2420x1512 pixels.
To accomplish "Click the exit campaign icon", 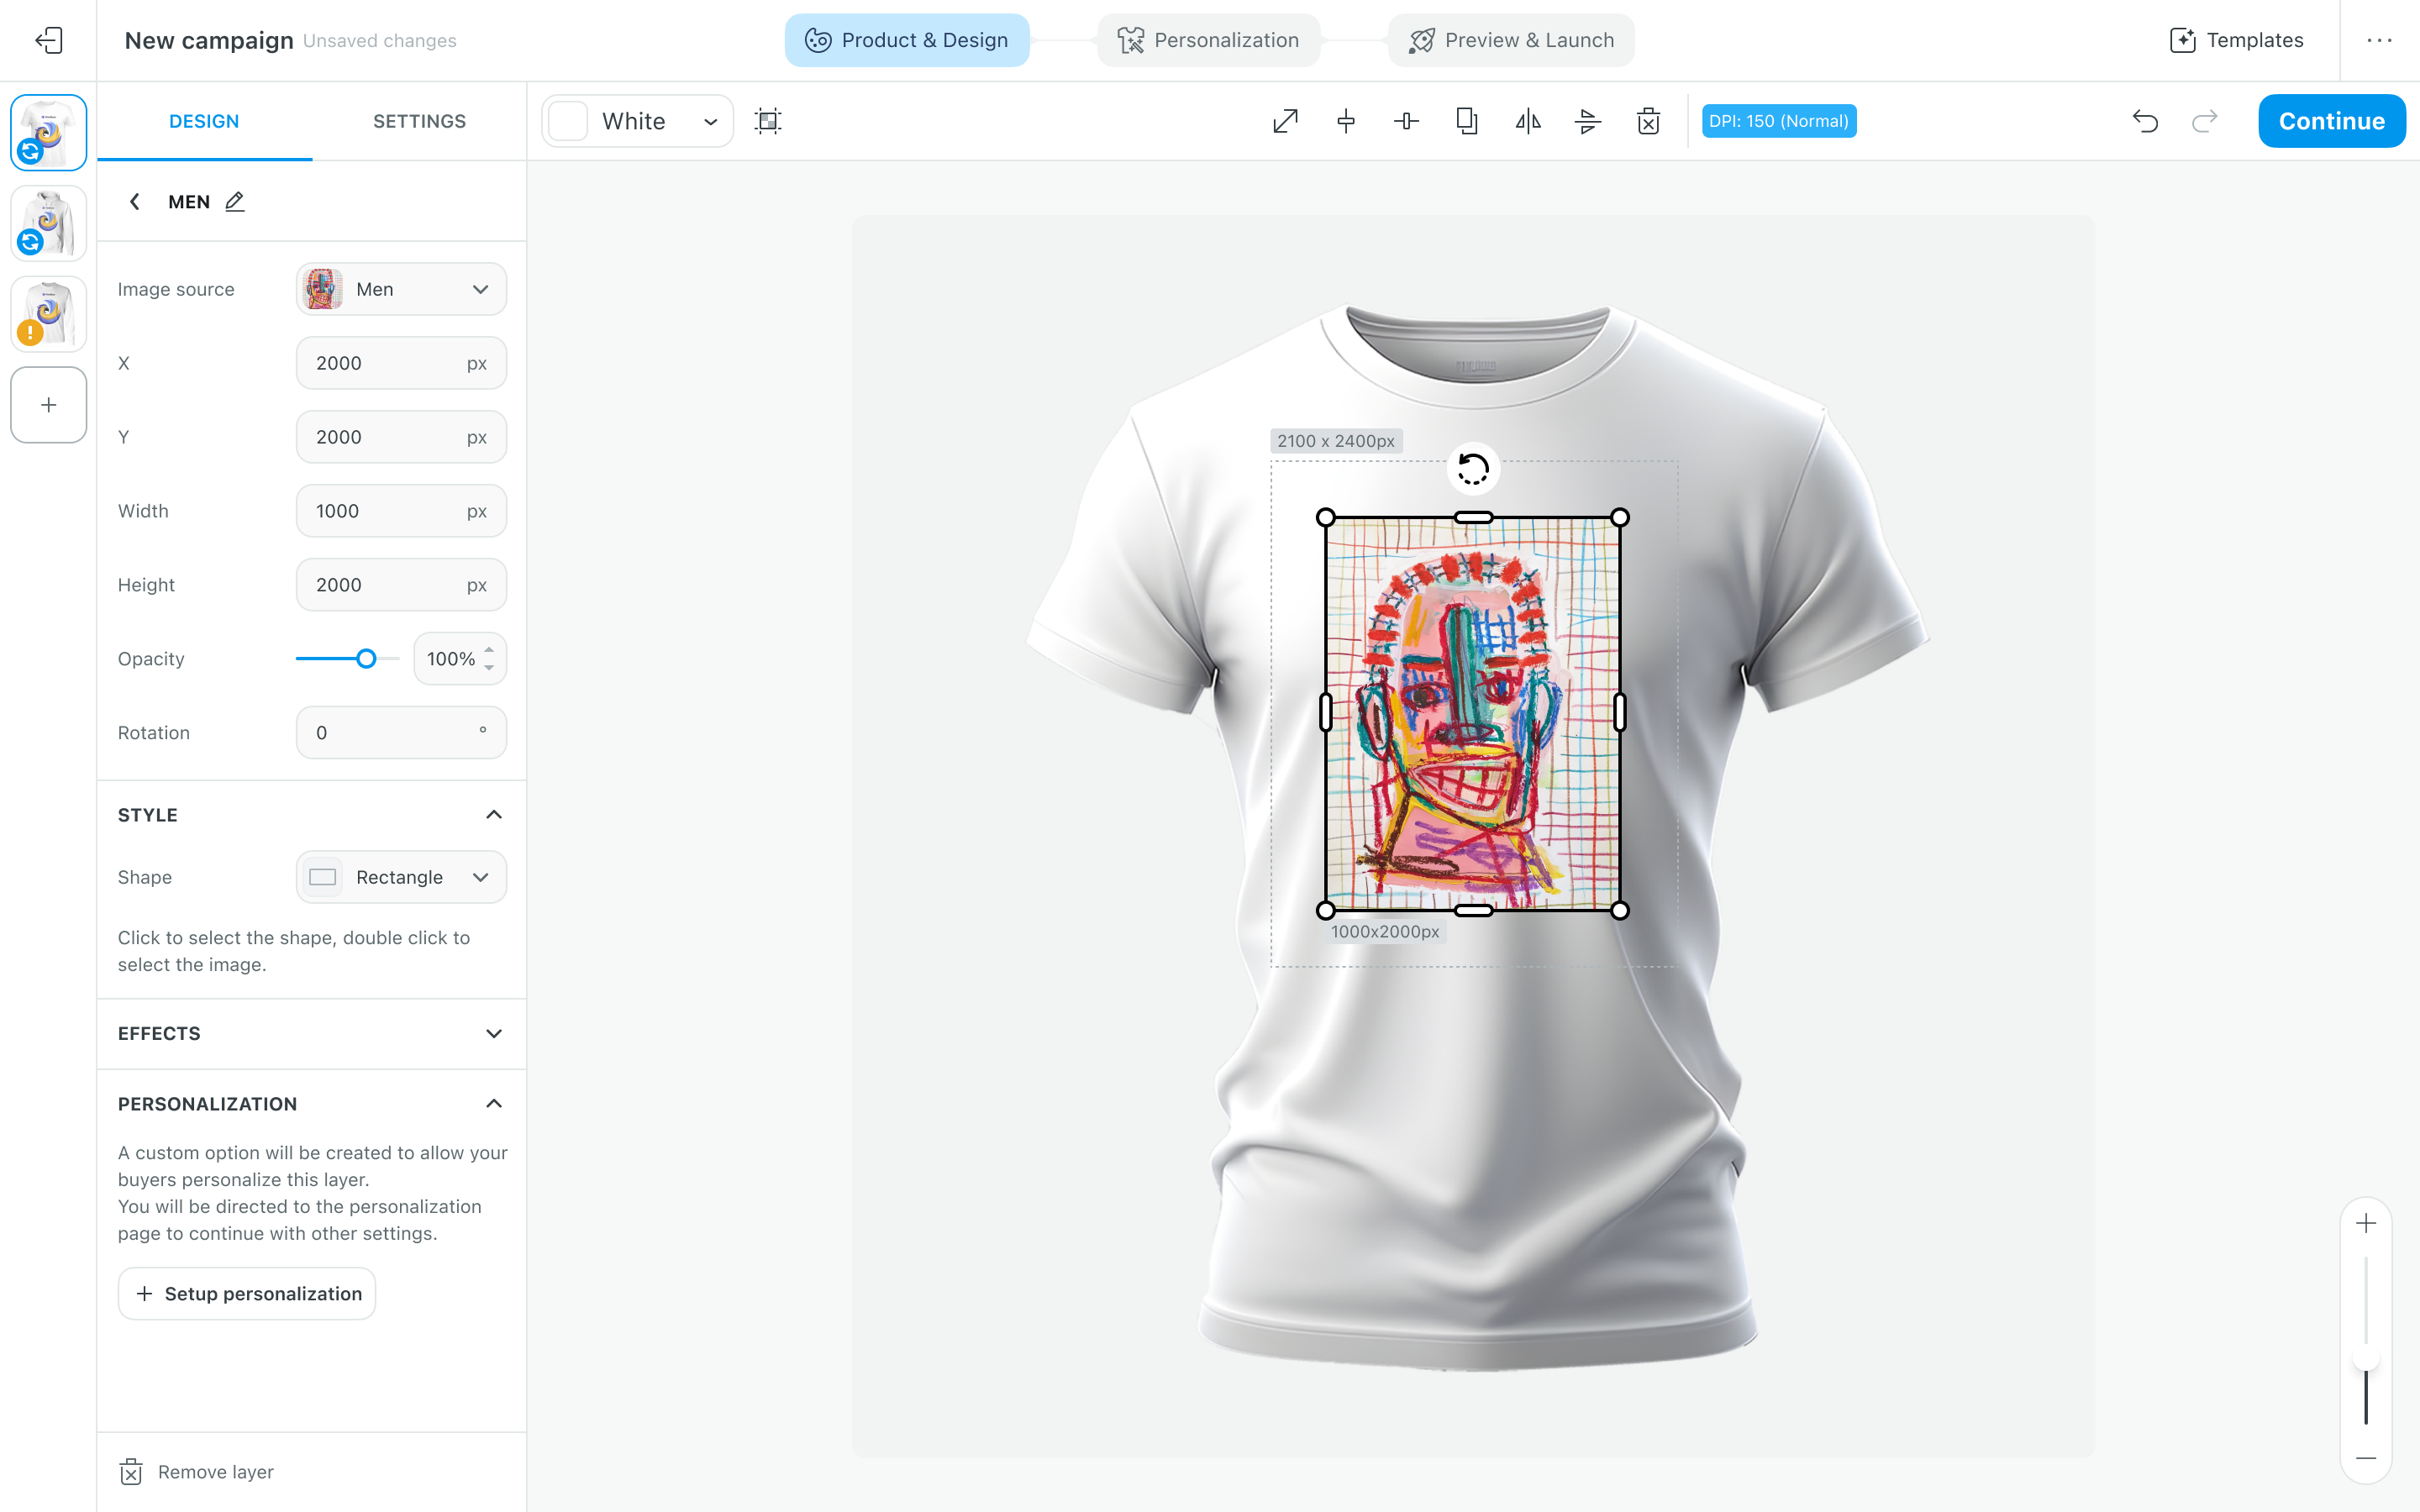I will tap(48, 40).
